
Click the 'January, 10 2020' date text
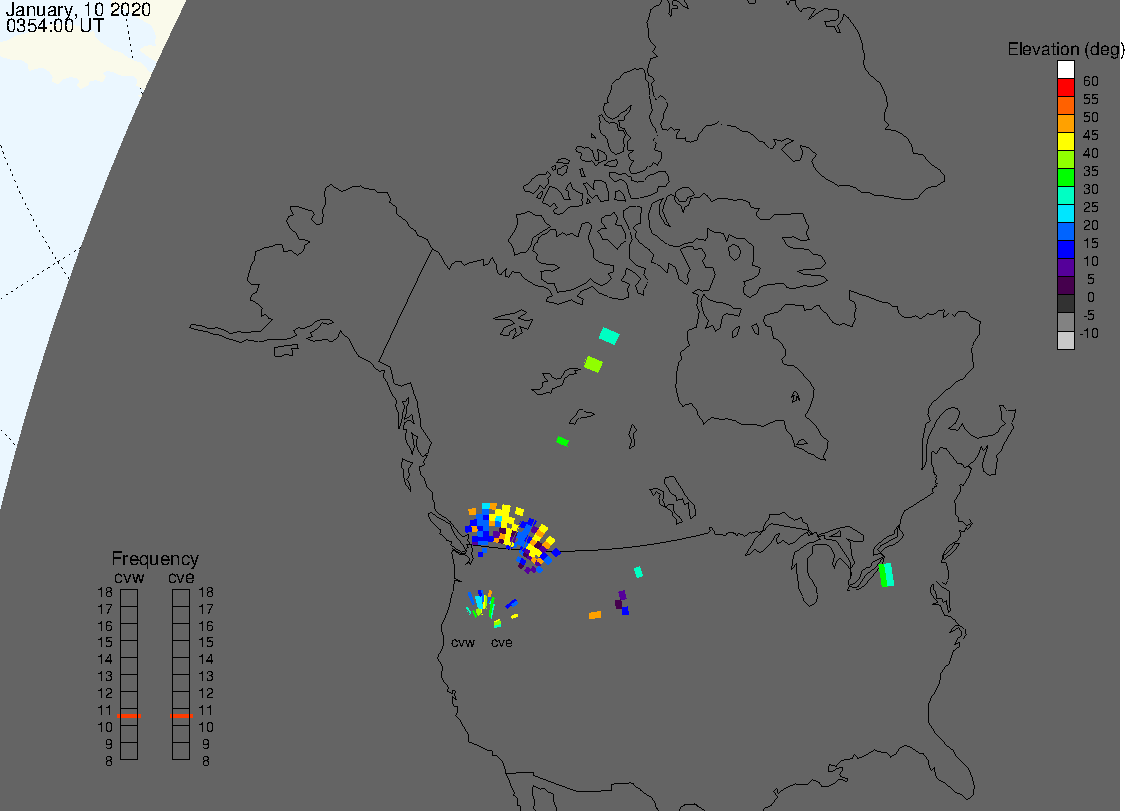pos(78,9)
